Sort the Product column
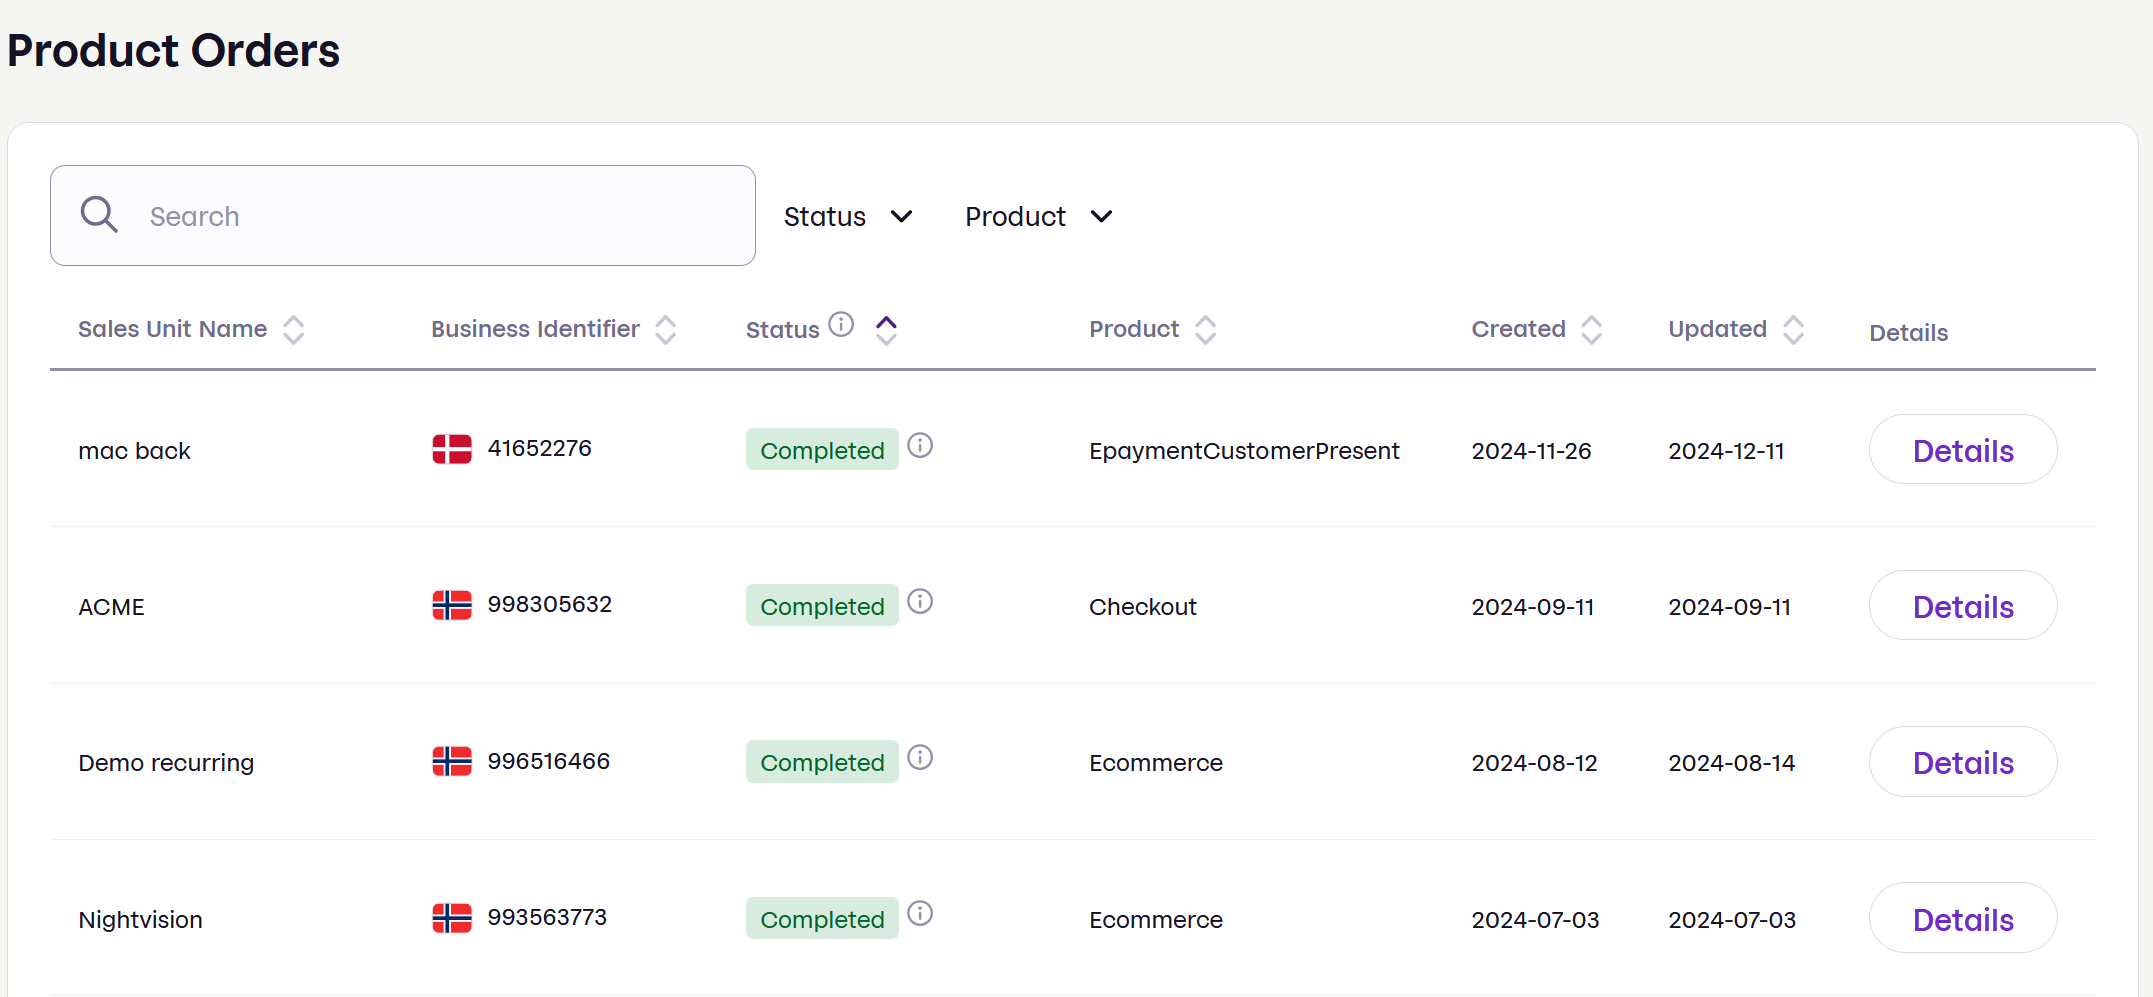The width and height of the screenshot is (2153, 997). pyautogui.click(x=1207, y=329)
